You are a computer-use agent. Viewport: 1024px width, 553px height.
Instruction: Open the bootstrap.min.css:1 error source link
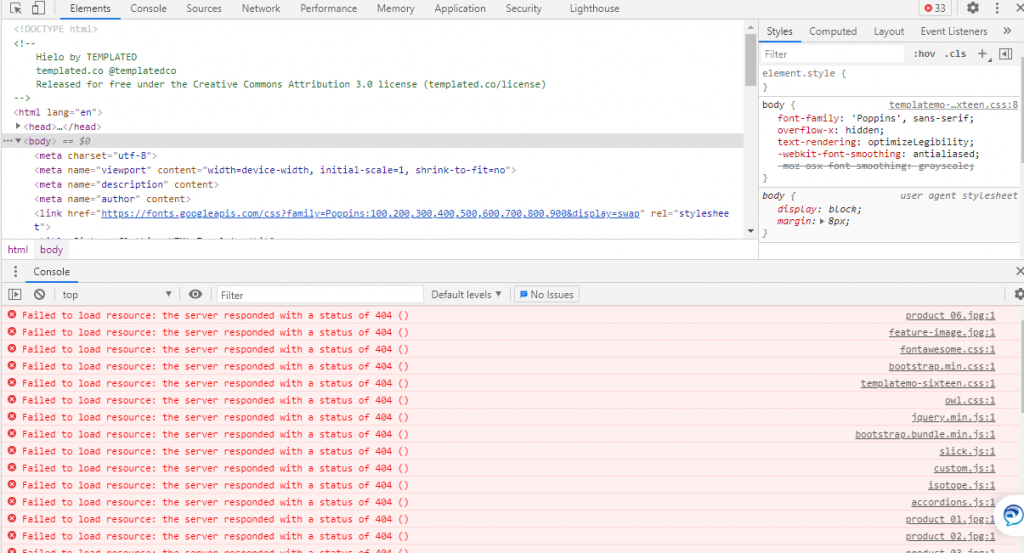click(942, 366)
